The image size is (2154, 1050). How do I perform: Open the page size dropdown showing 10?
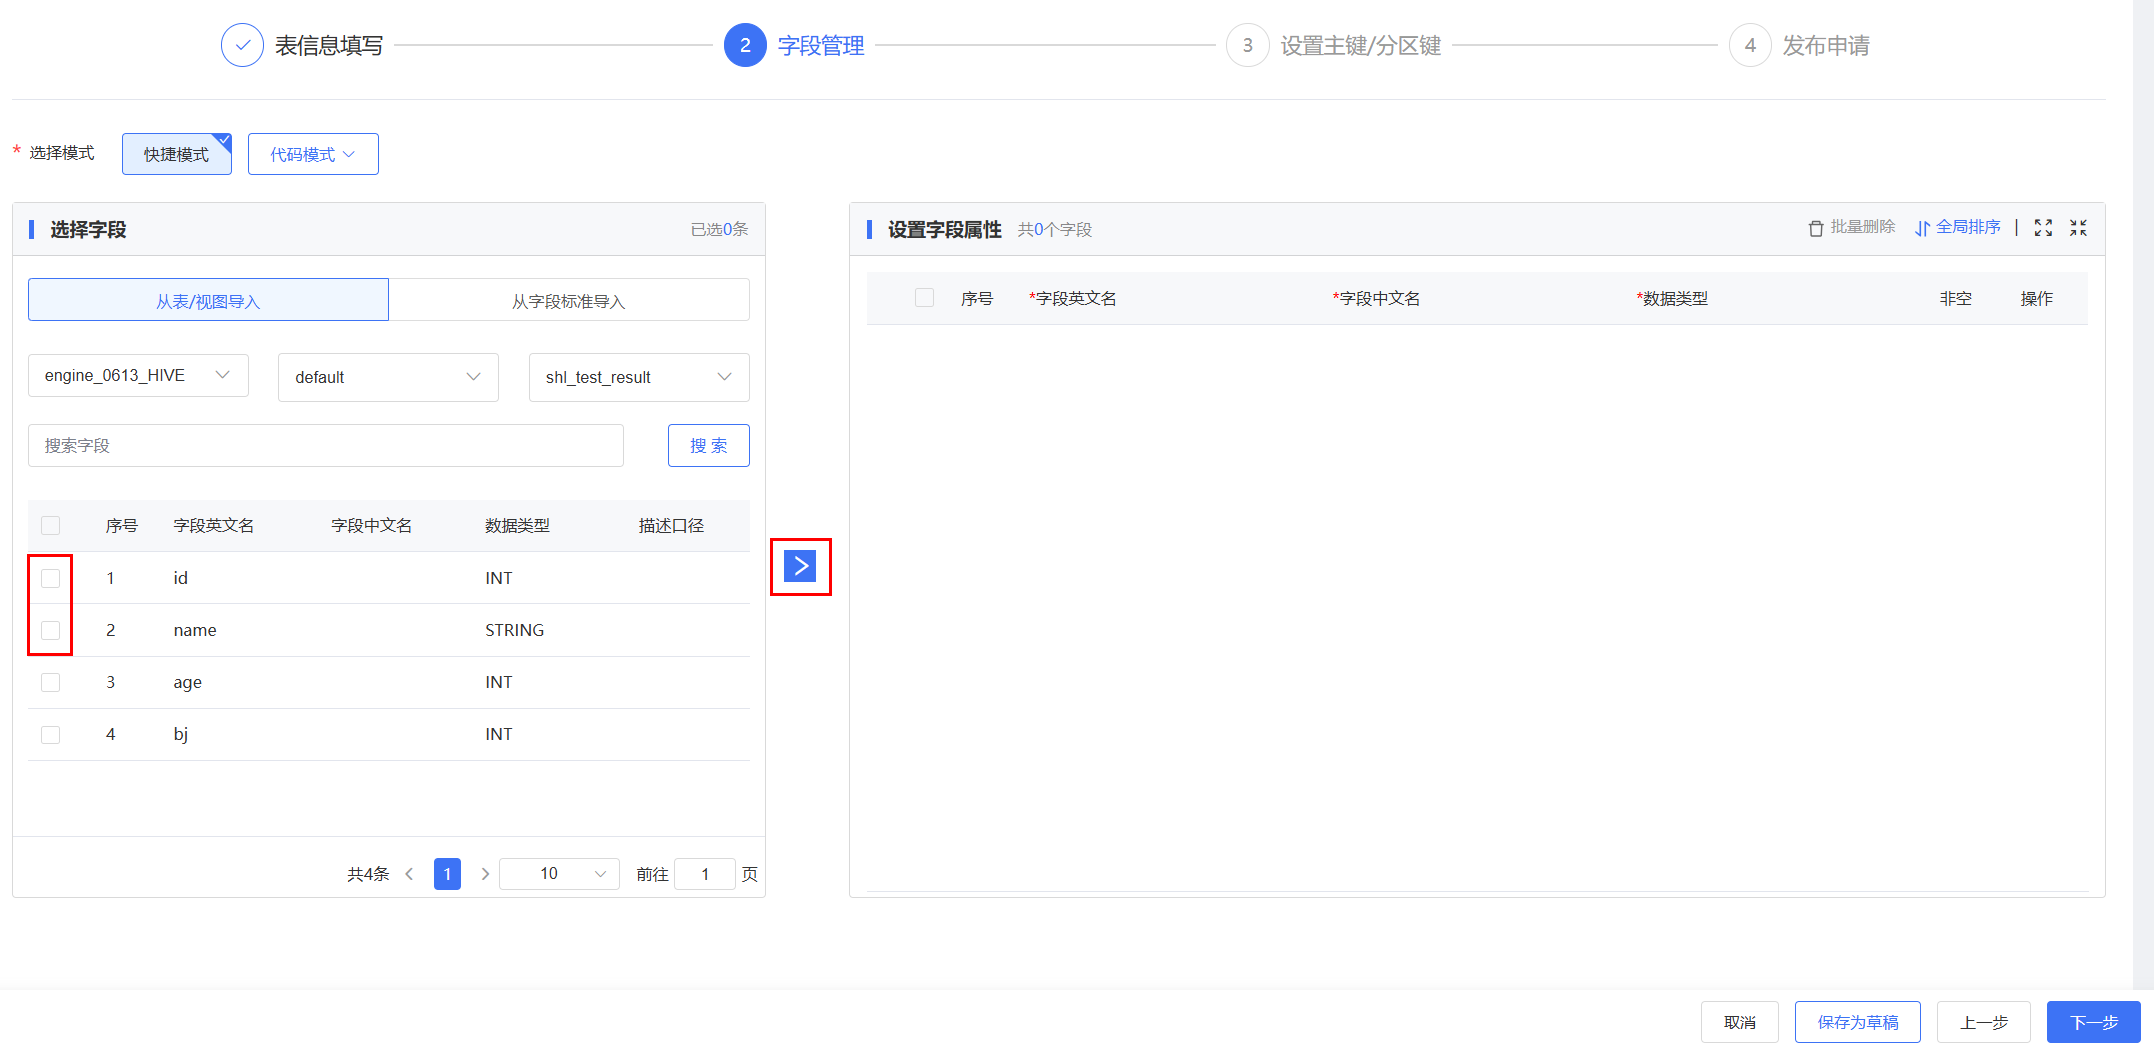point(560,874)
